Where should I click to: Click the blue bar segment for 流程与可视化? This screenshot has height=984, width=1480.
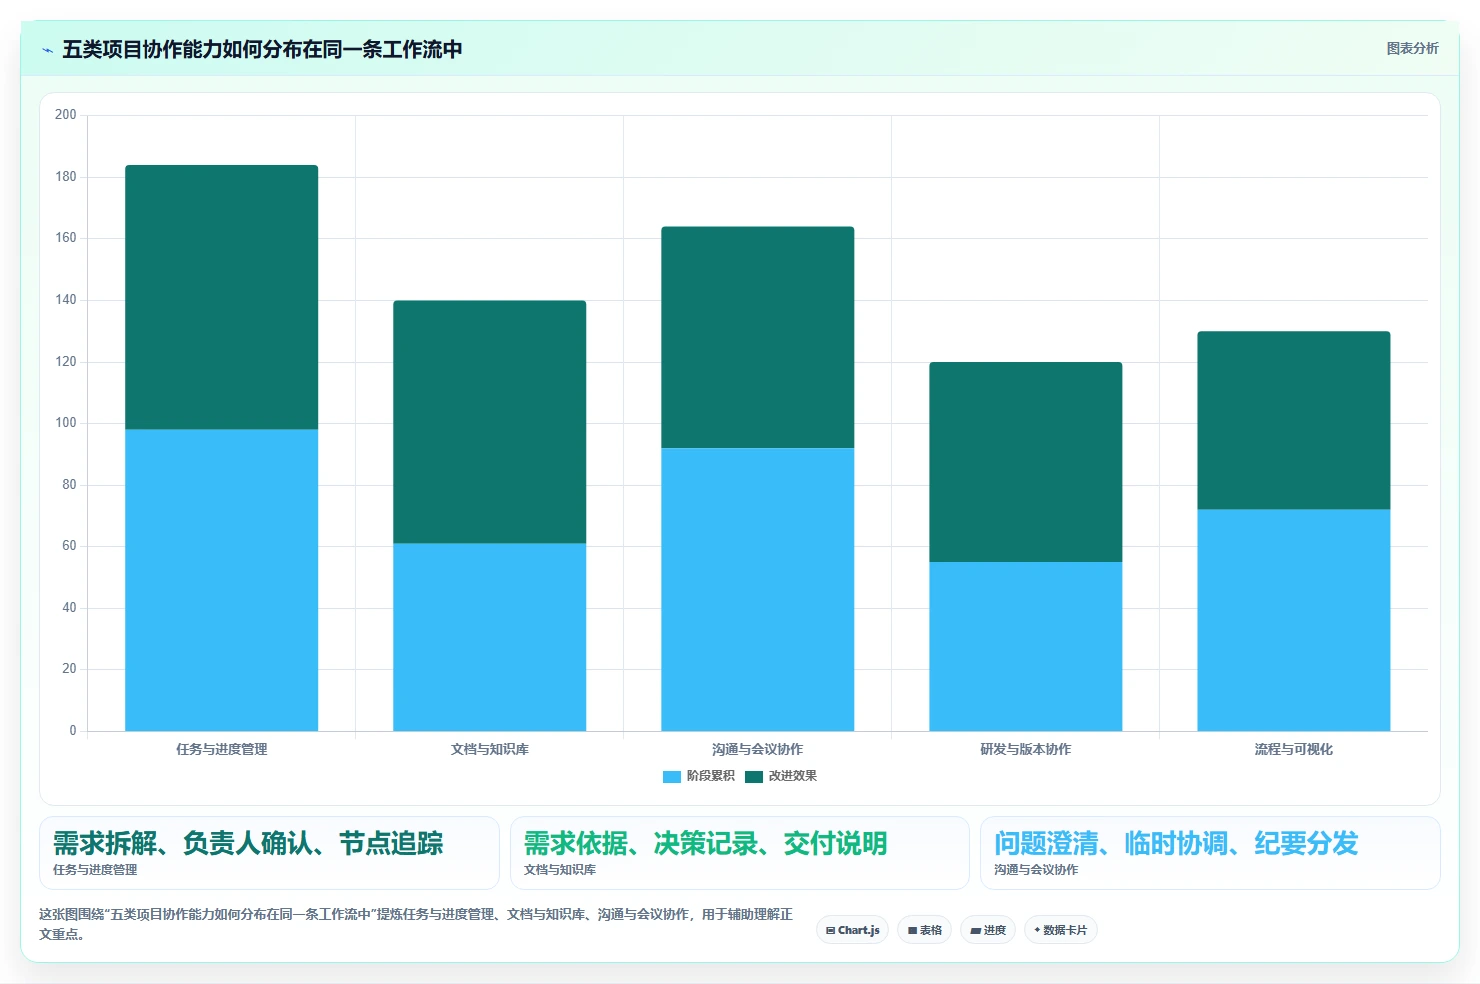[1293, 620]
